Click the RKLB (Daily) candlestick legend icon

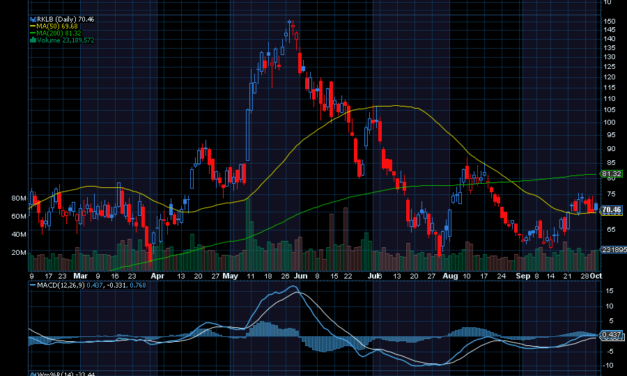[x=33, y=19]
